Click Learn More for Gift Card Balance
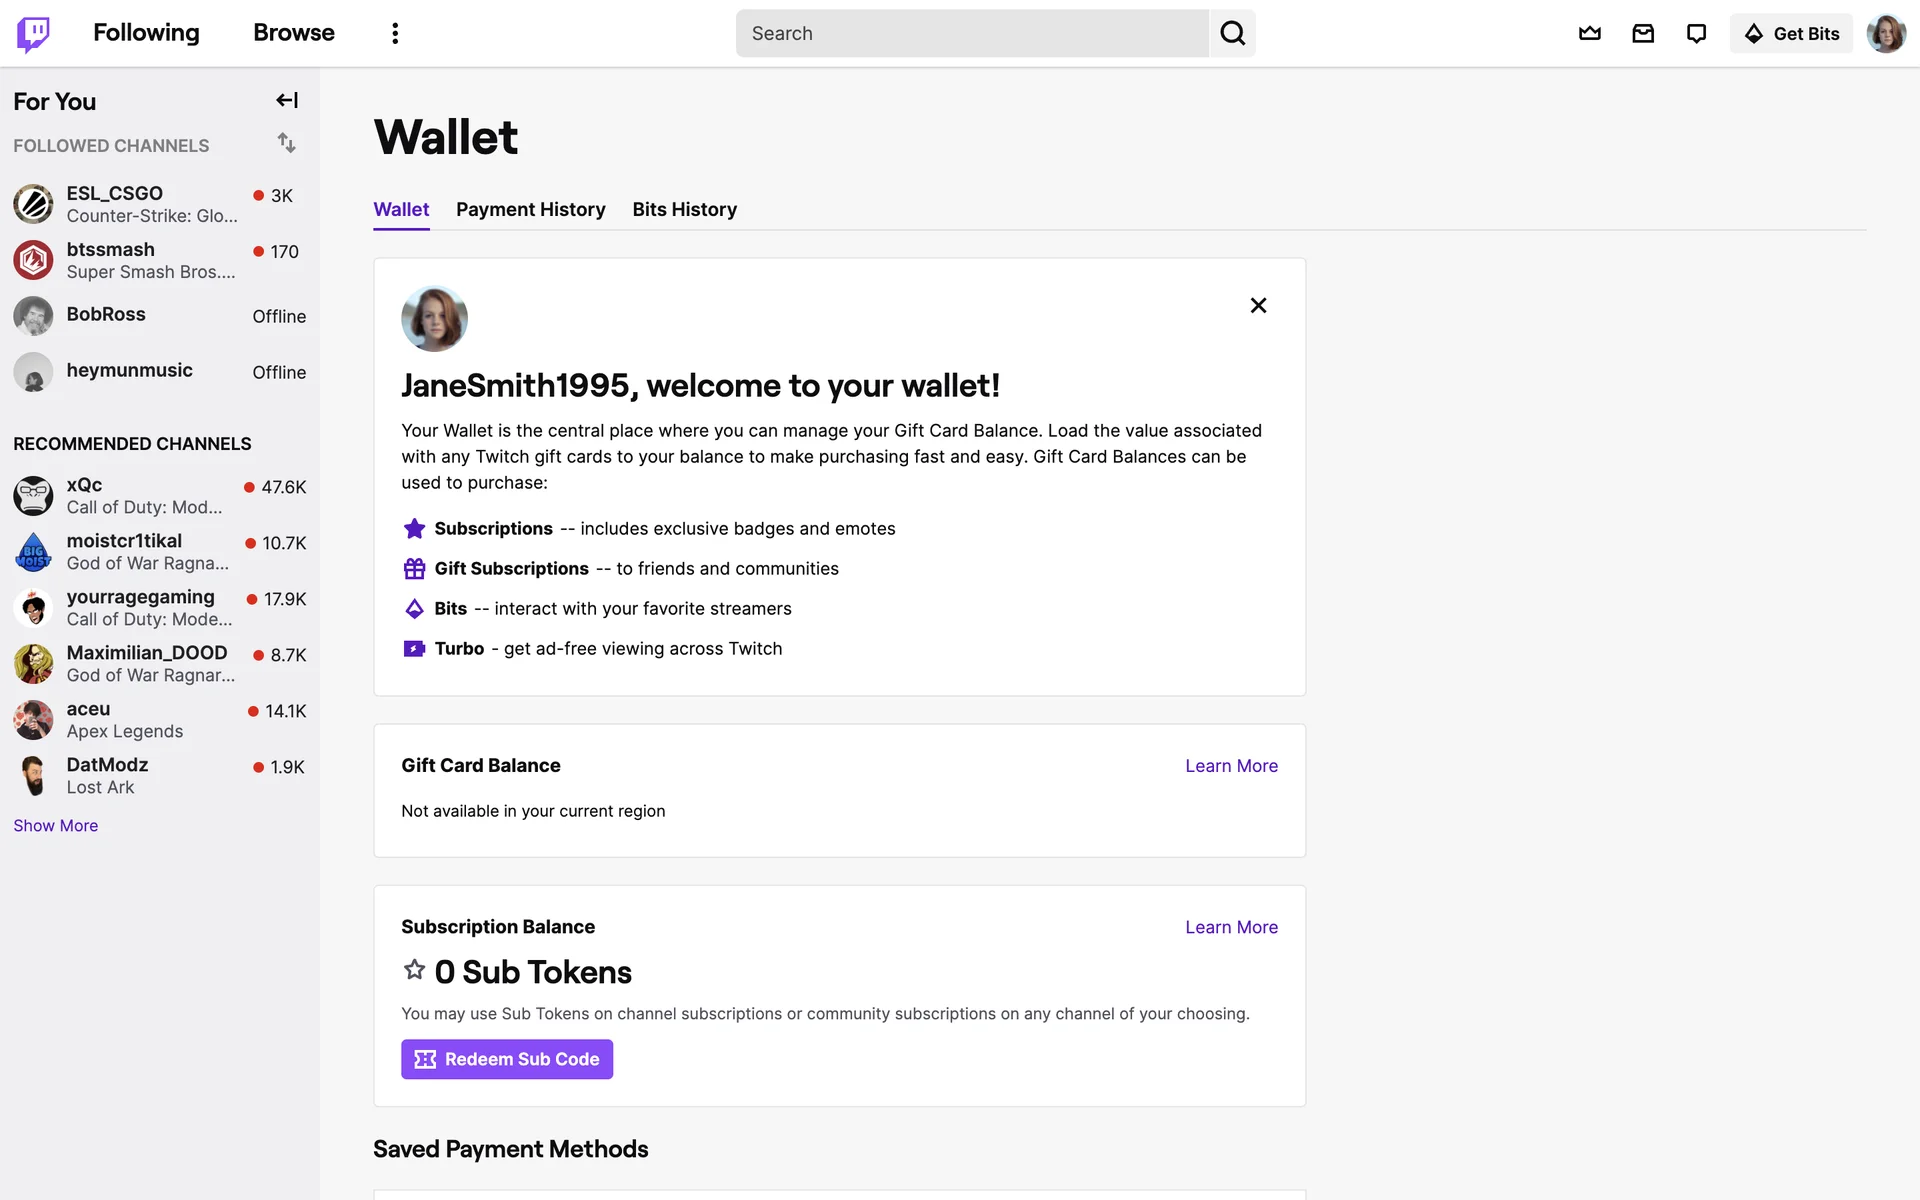This screenshot has width=1920, height=1200. [x=1231, y=766]
